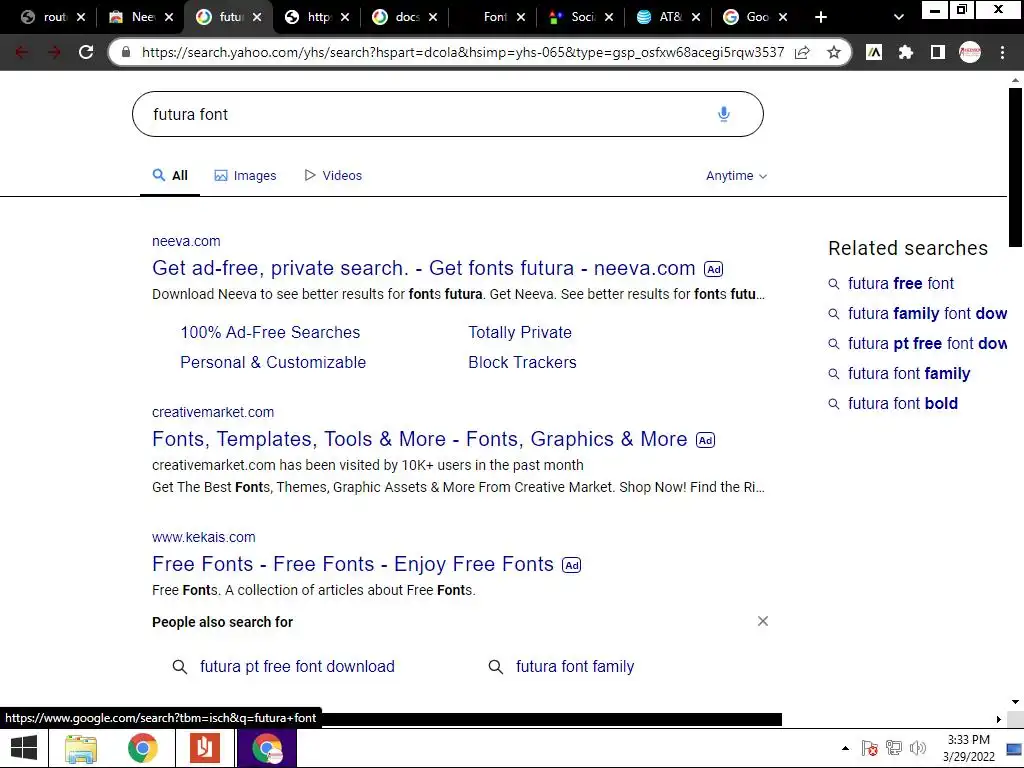Search 'futura font family' suggestion under People also search

point(575,666)
